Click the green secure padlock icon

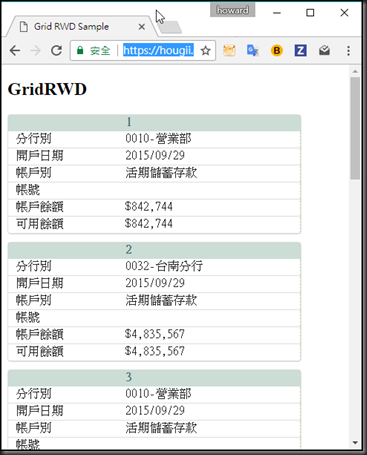(80, 50)
